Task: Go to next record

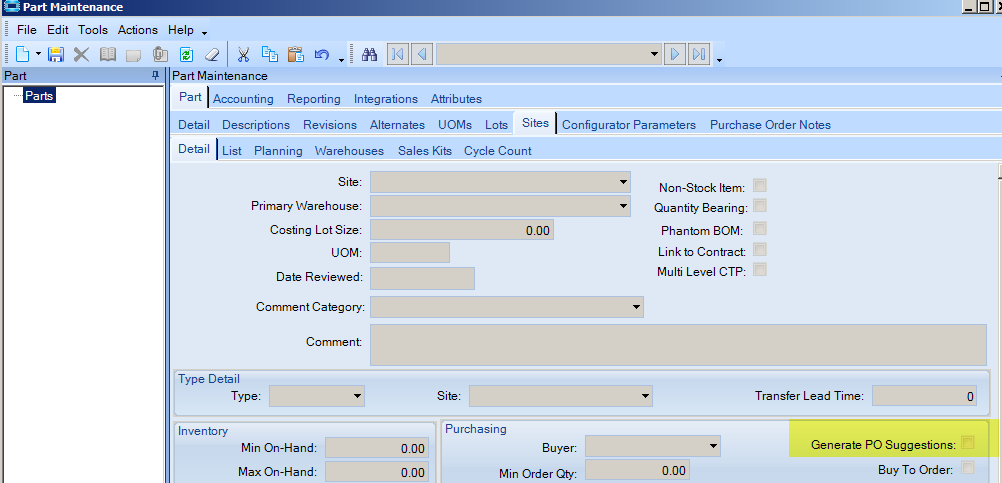Action: (x=675, y=54)
